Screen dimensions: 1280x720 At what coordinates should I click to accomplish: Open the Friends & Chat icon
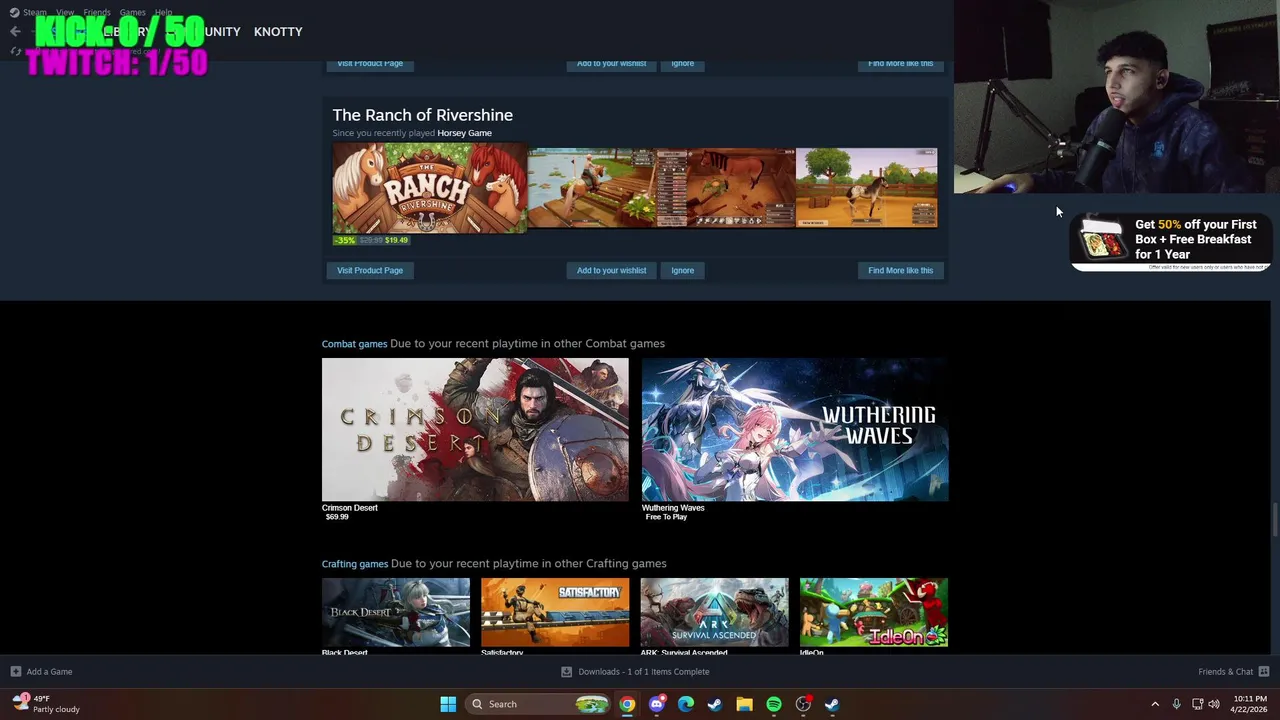click(1263, 672)
